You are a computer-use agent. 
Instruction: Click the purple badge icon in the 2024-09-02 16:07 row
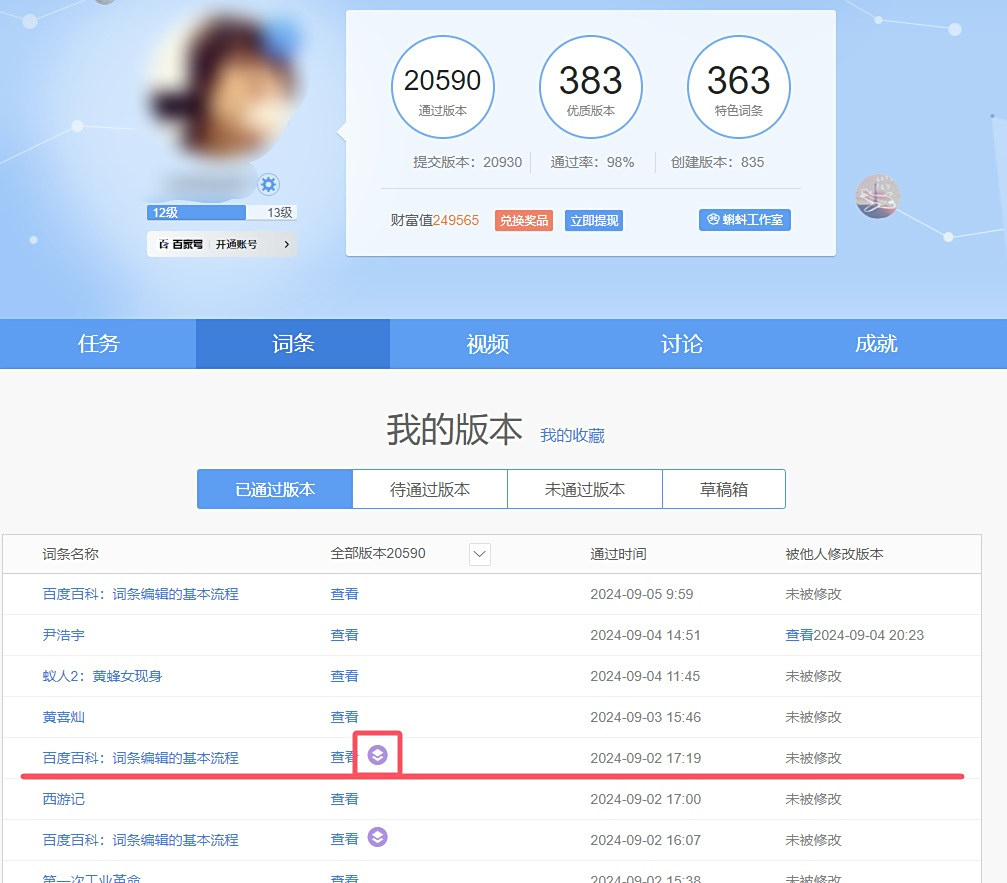pos(378,837)
